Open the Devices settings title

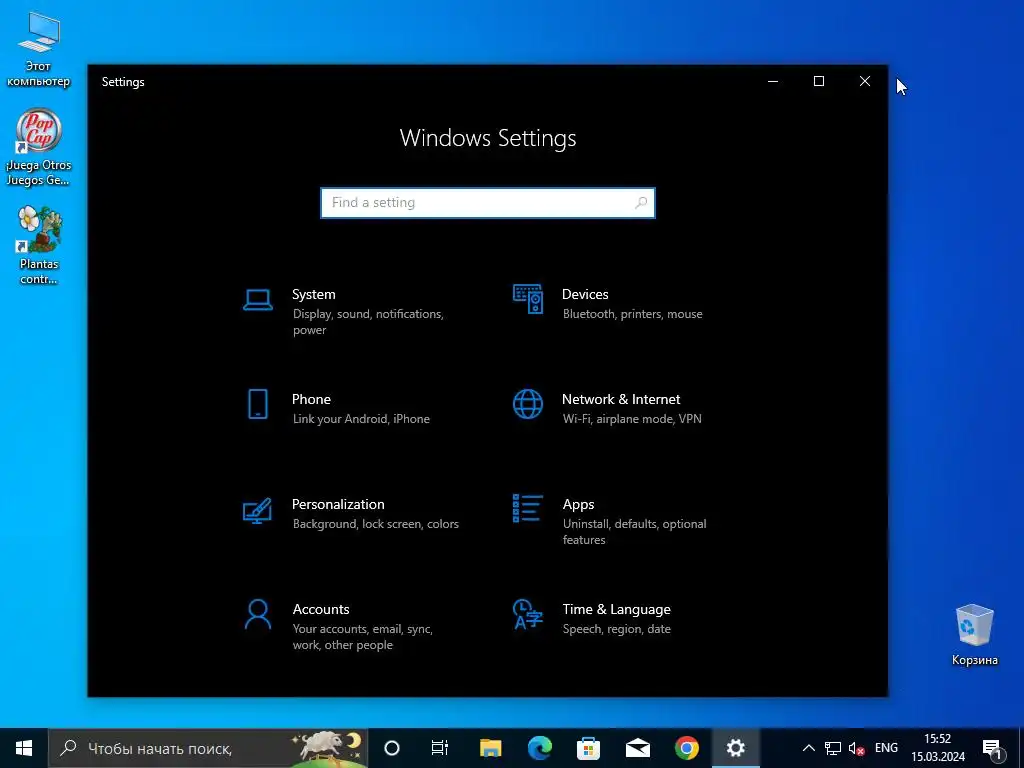click(585, 295)
